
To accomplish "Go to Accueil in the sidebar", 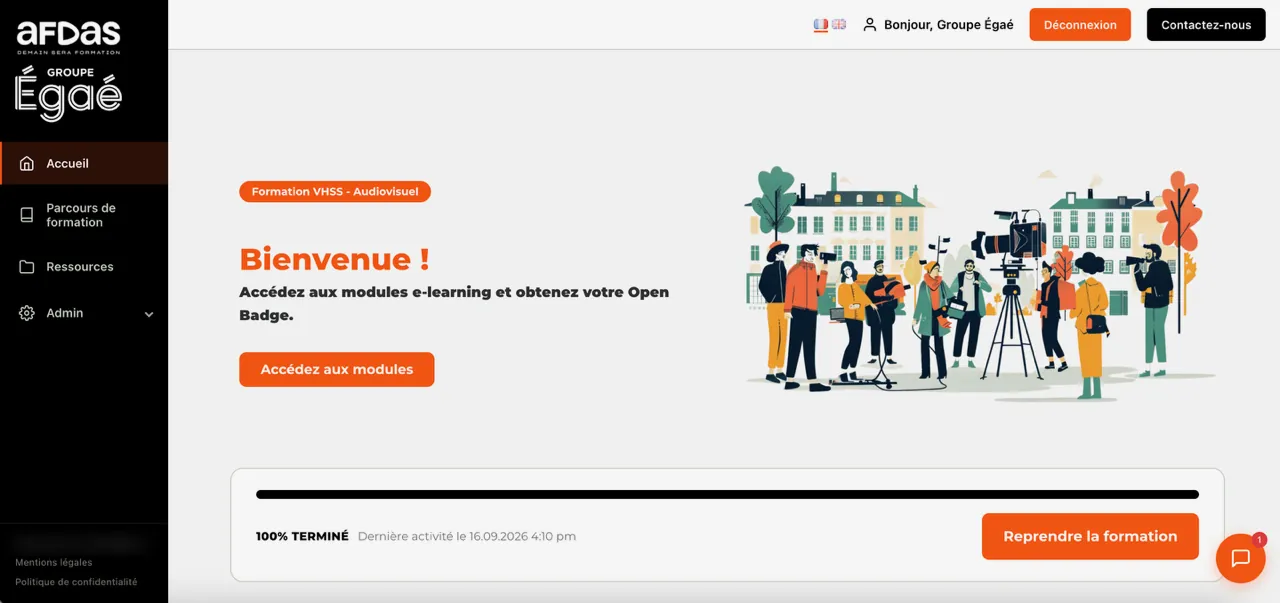I will point(84,163).
